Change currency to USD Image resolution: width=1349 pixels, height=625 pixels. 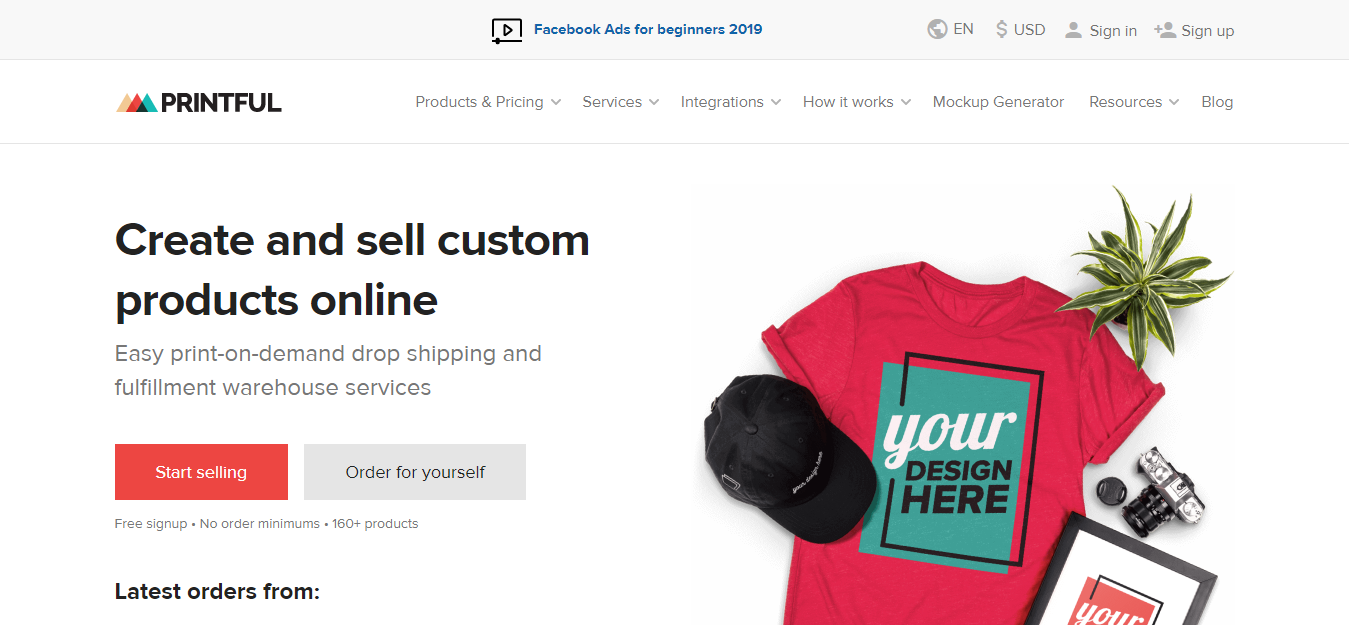1027,29
